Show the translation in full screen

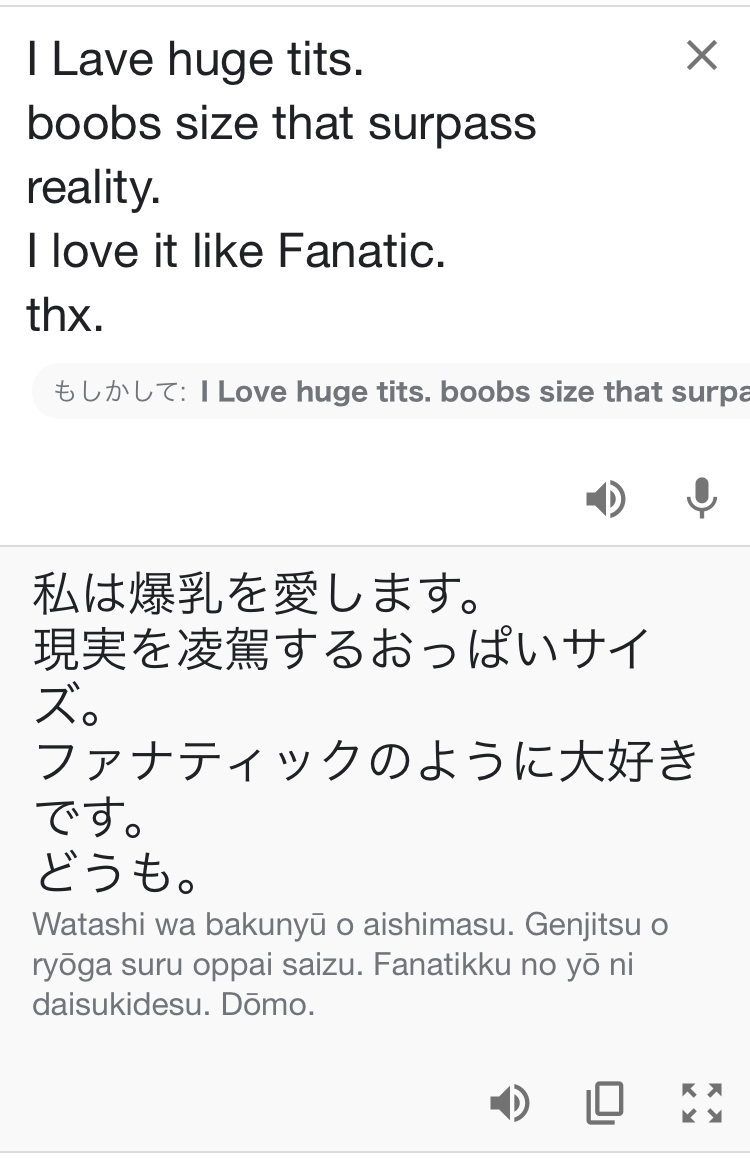(x=701, y=1103)
